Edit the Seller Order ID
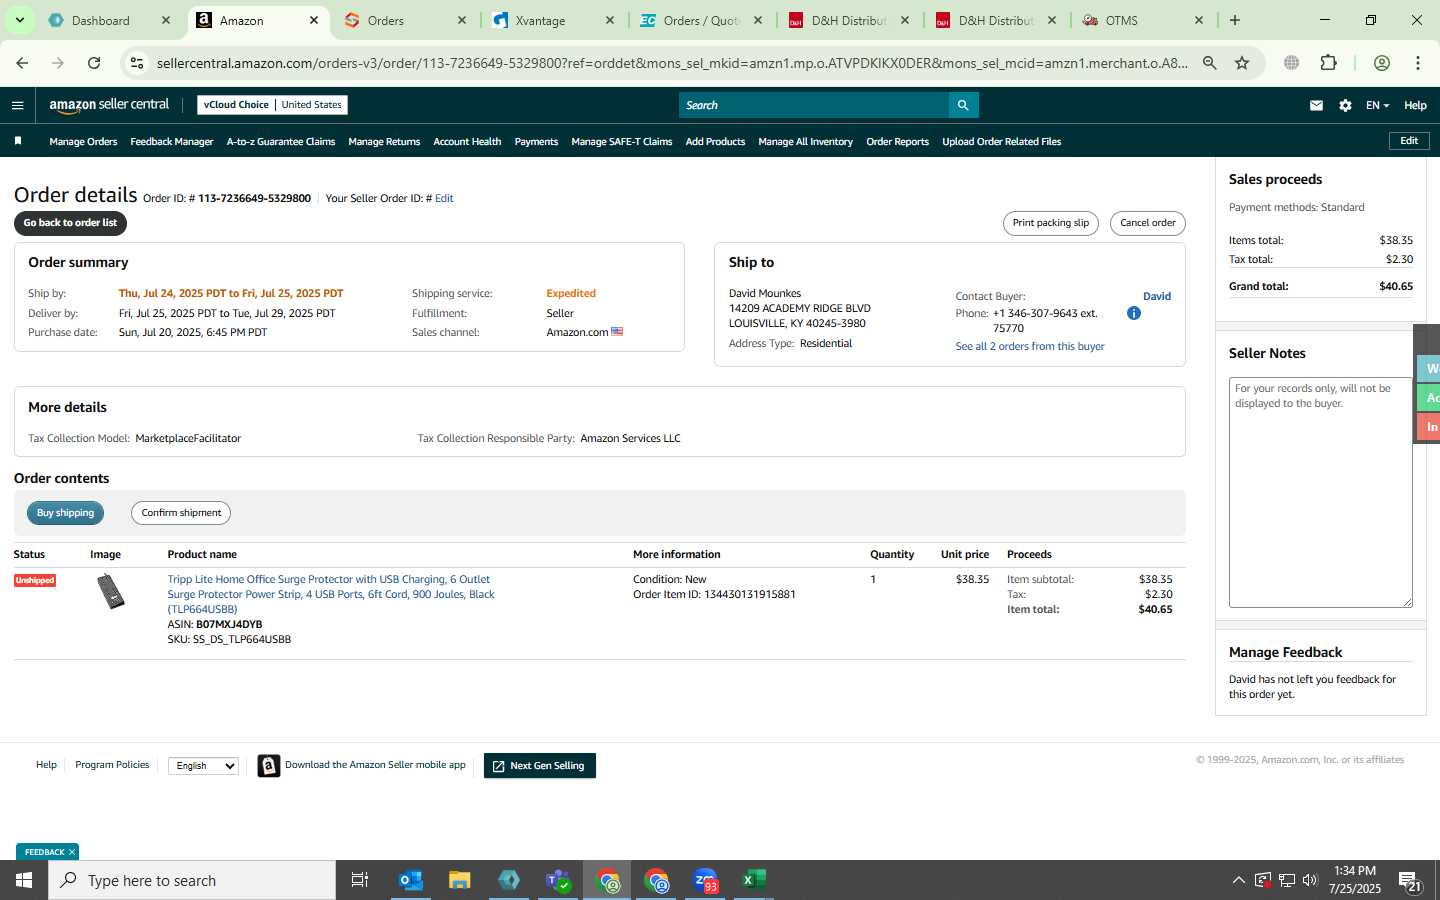 coord(444,198)
